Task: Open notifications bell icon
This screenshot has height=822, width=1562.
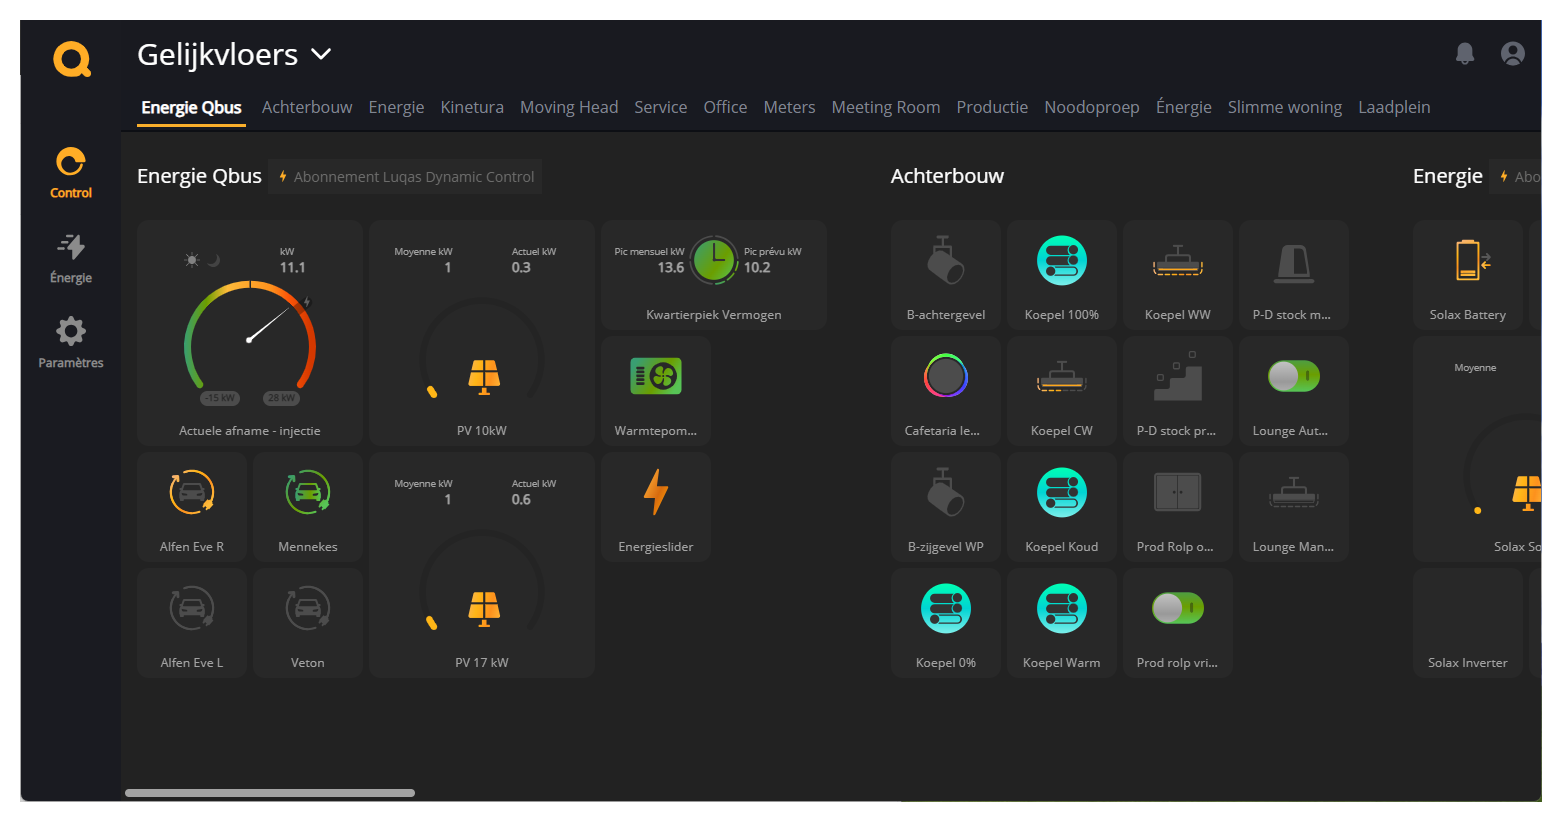Action: point(1464,54)
